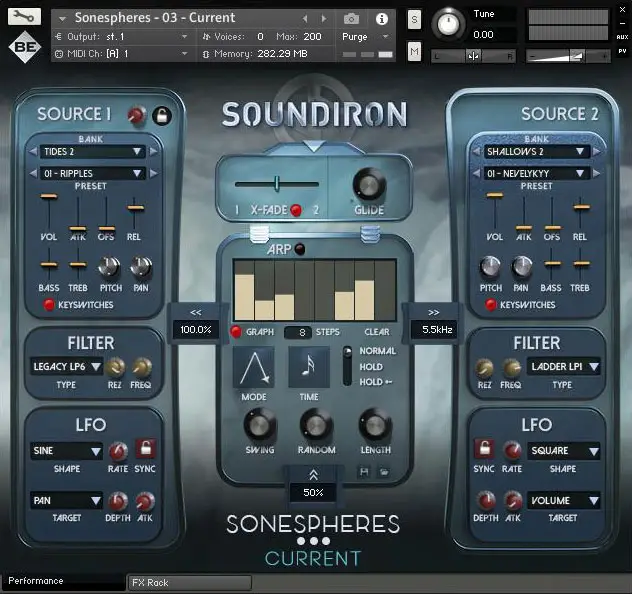Viewport: 632px width, 594px height.
Task: Select next Source 2 preset arrow
Action: (x=597, y=174)
